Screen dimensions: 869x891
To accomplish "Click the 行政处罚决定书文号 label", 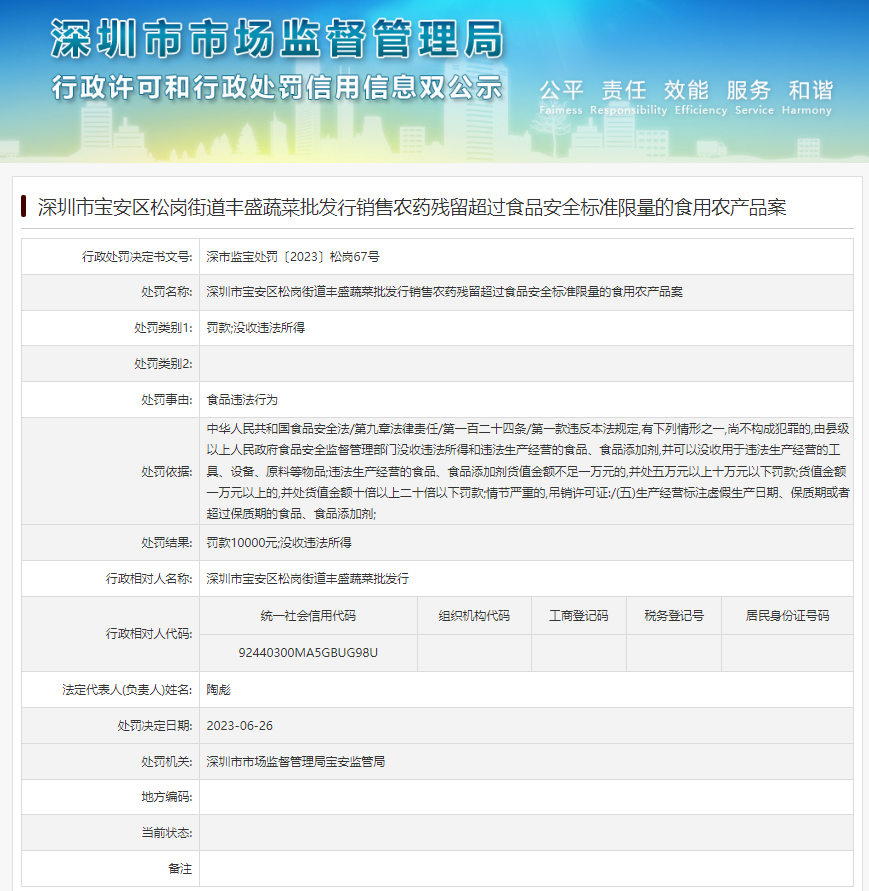I will [137, 257].
